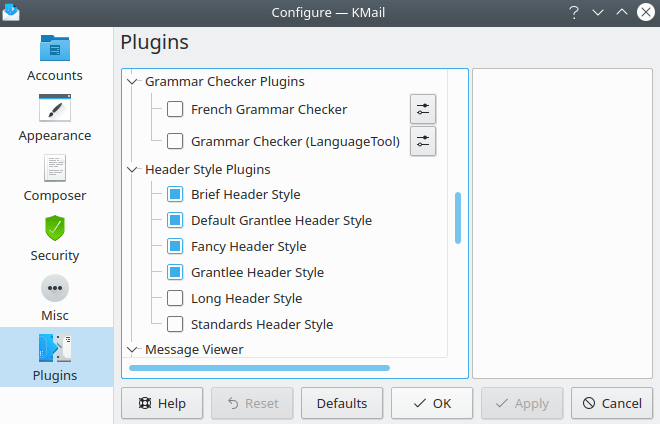
Task: Collapse the Grammar Checker Plugins group
Action: pos(133,82)
